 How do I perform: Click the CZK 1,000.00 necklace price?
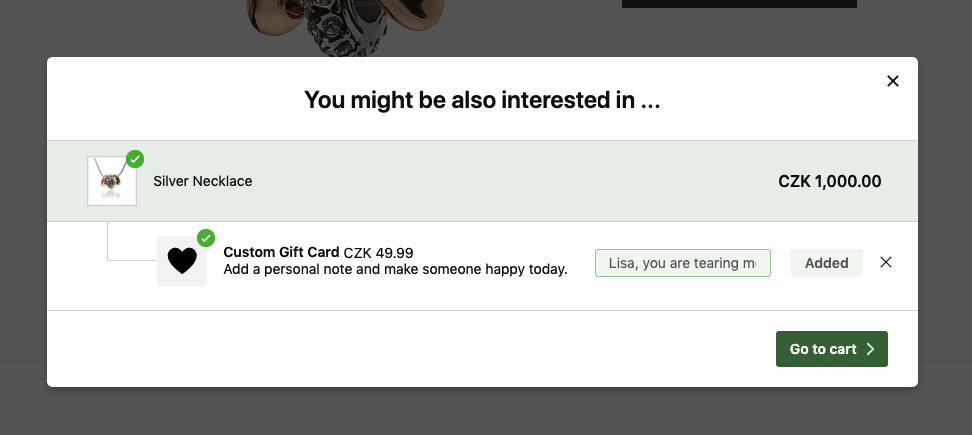pyautogui.click(x=829, y=182)
